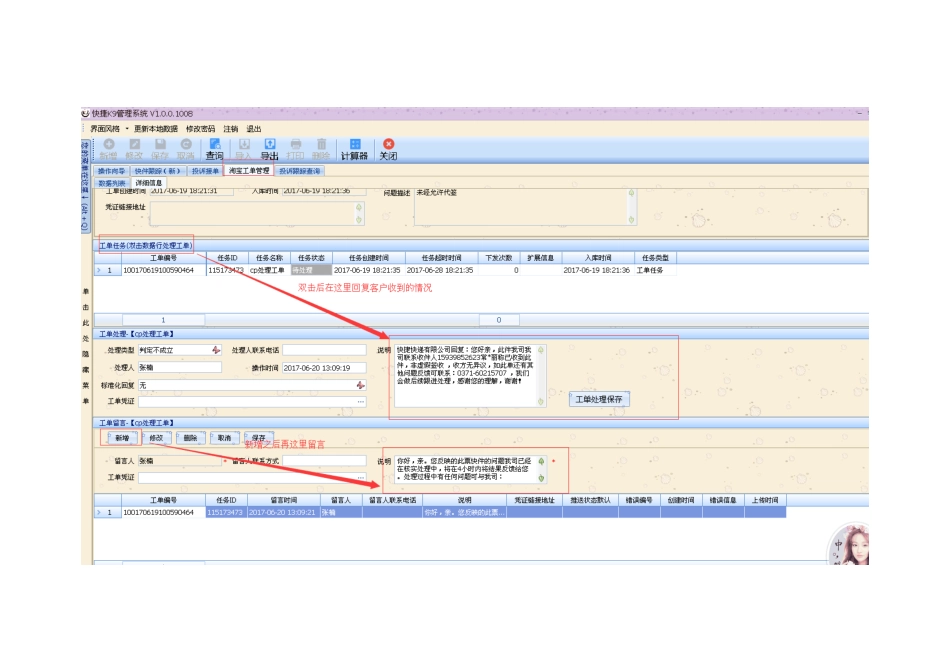Open the 计算器 calculator tool
Image resolution: width=950 pixels, height=672 pixels.
(354, 149)
